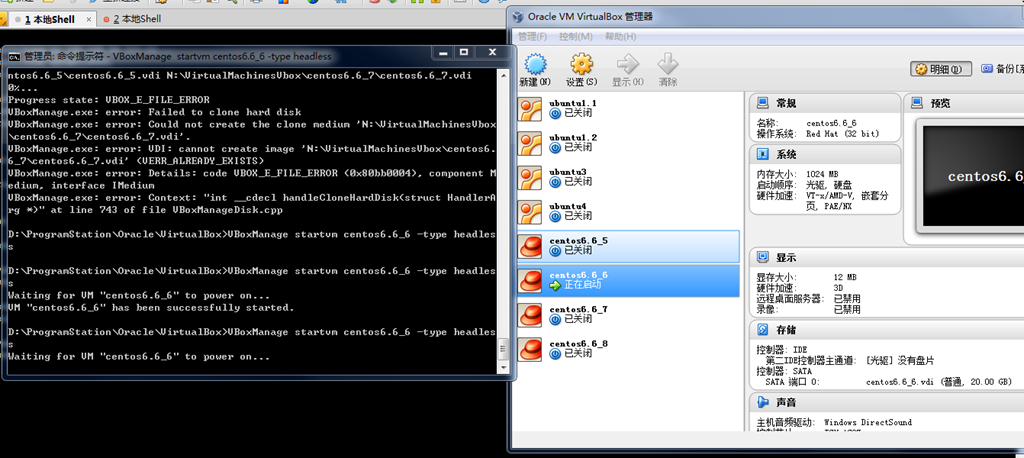Click the 'Red Hat (32 bit)' OS value
This screenshot has width=1024, height=458.
[842, 134]
